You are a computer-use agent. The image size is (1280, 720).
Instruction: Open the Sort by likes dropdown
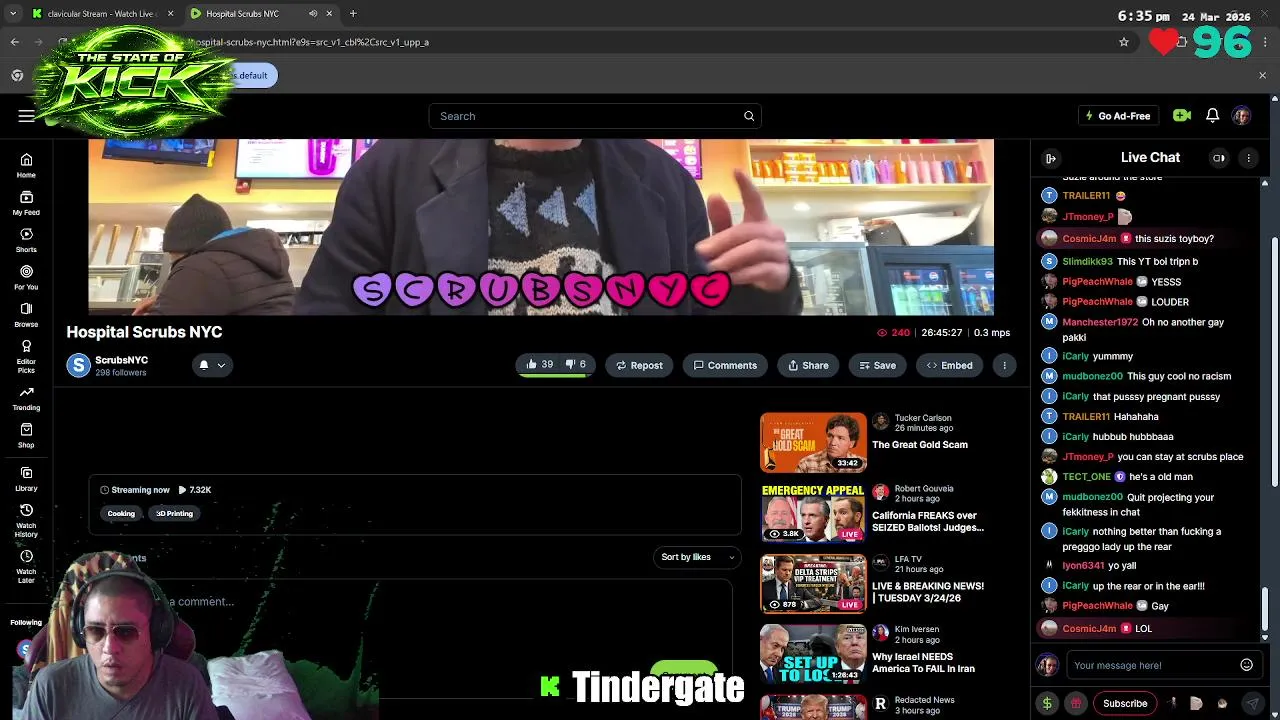point(697,557)
